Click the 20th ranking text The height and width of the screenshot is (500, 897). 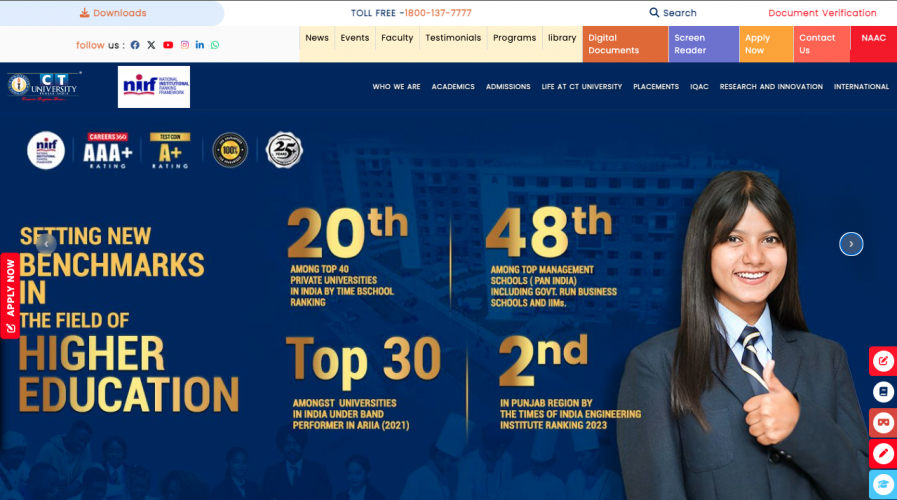(x=347, y=233)
